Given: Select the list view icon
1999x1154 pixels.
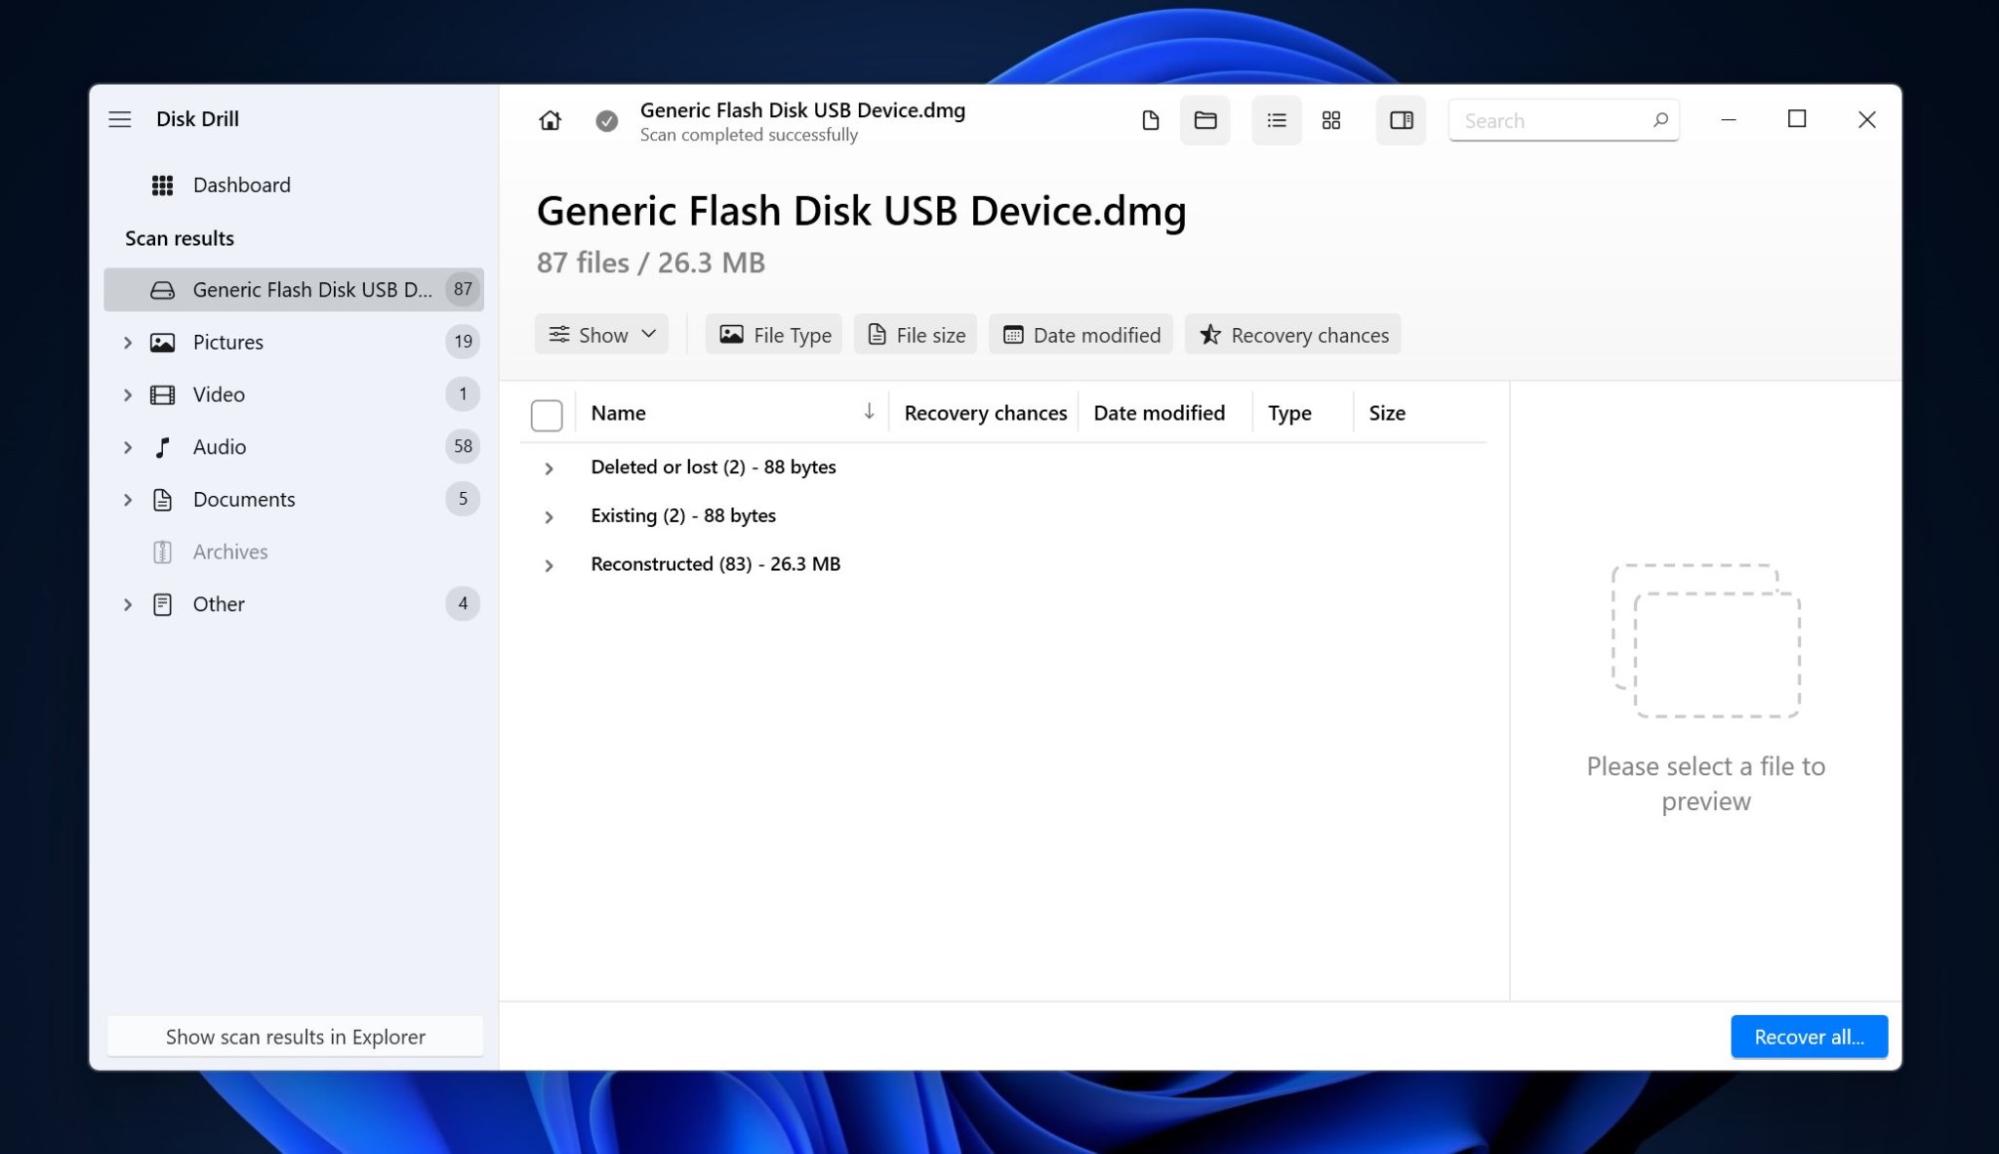Looking at the screenshot, I should tap(1274, 121).
